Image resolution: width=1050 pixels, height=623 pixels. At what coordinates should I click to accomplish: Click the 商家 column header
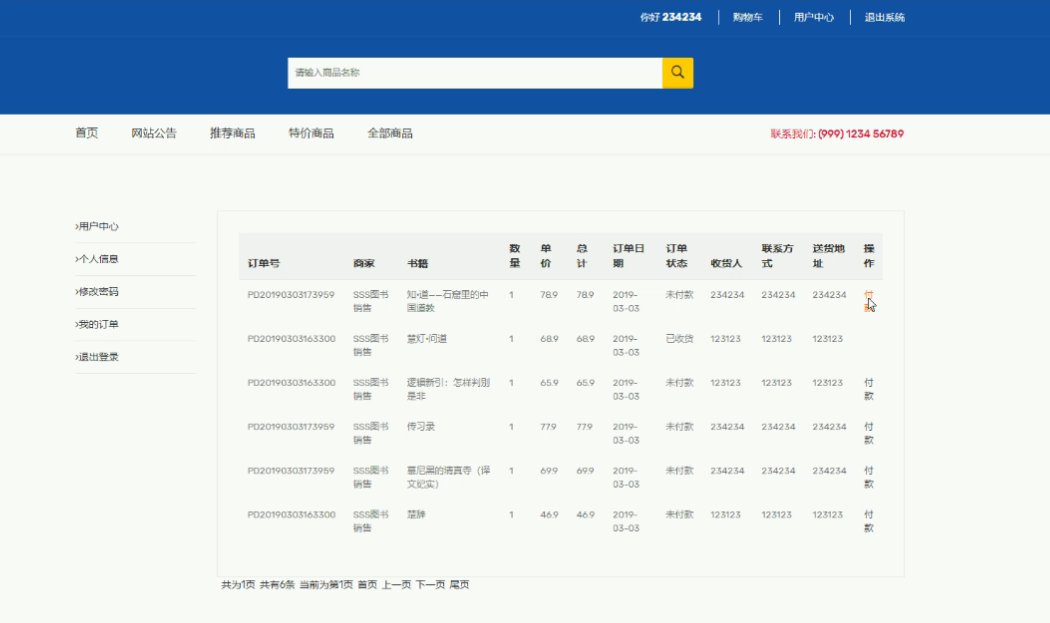tap(364, 263)
